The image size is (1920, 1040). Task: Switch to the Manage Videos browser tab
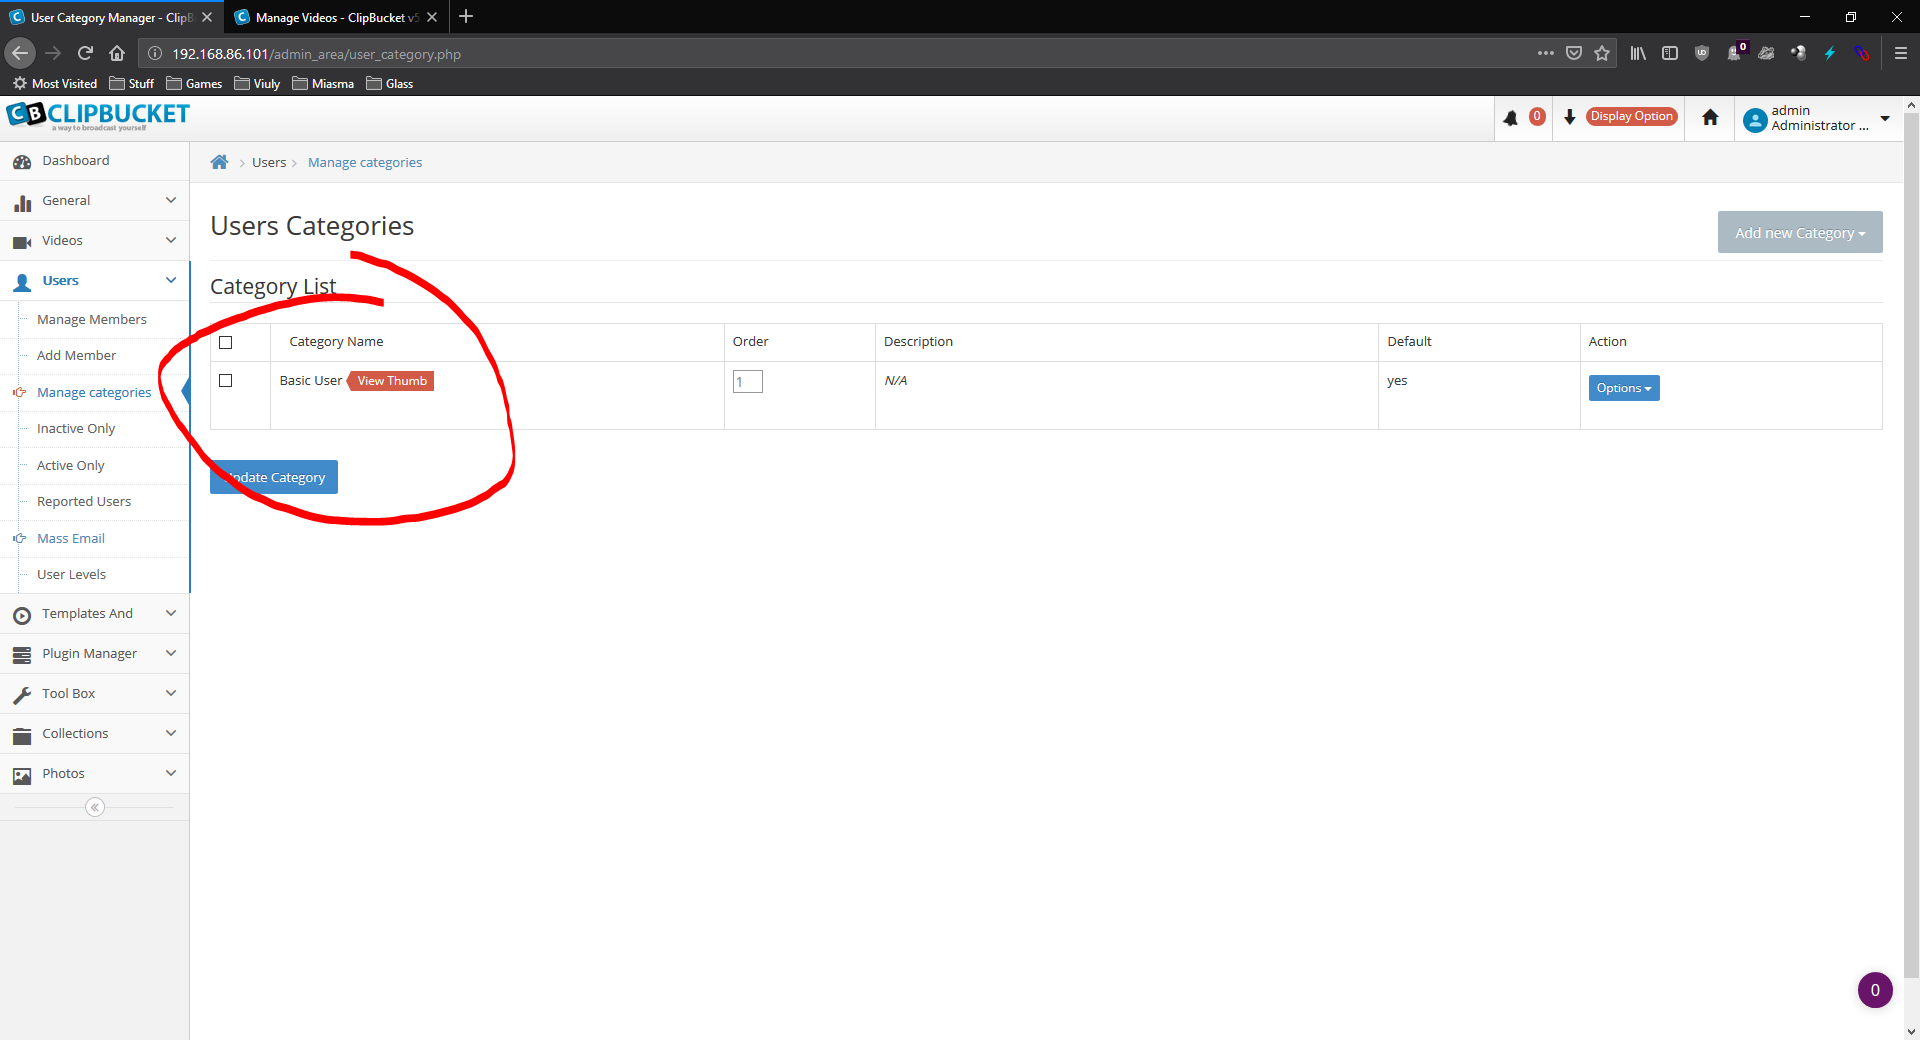[330, 17]
